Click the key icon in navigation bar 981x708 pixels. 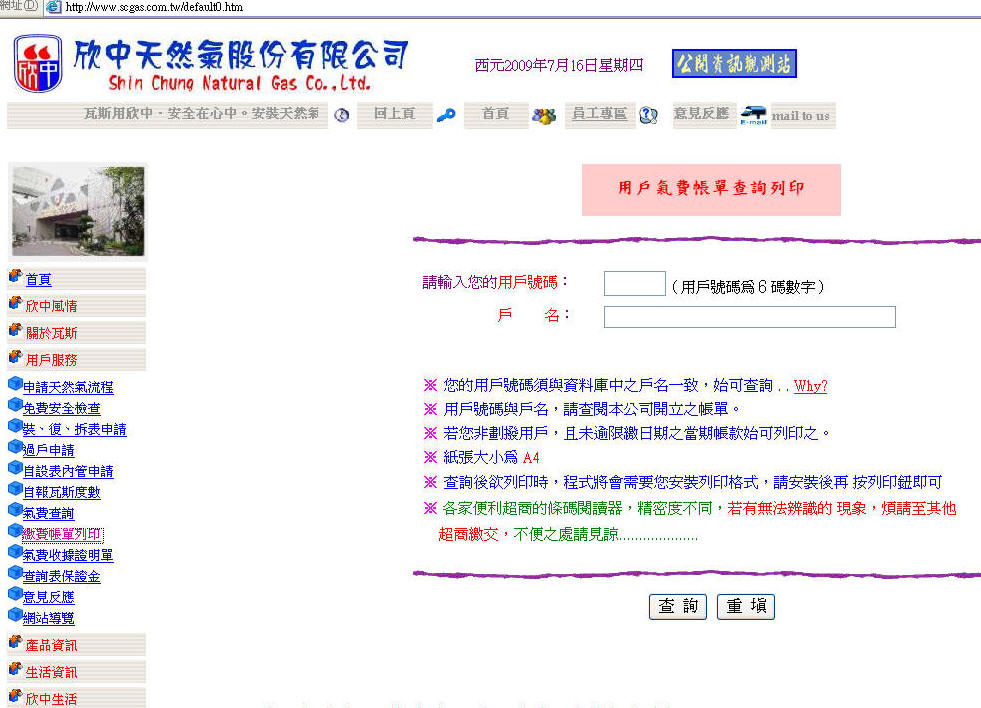pos(446,115)
